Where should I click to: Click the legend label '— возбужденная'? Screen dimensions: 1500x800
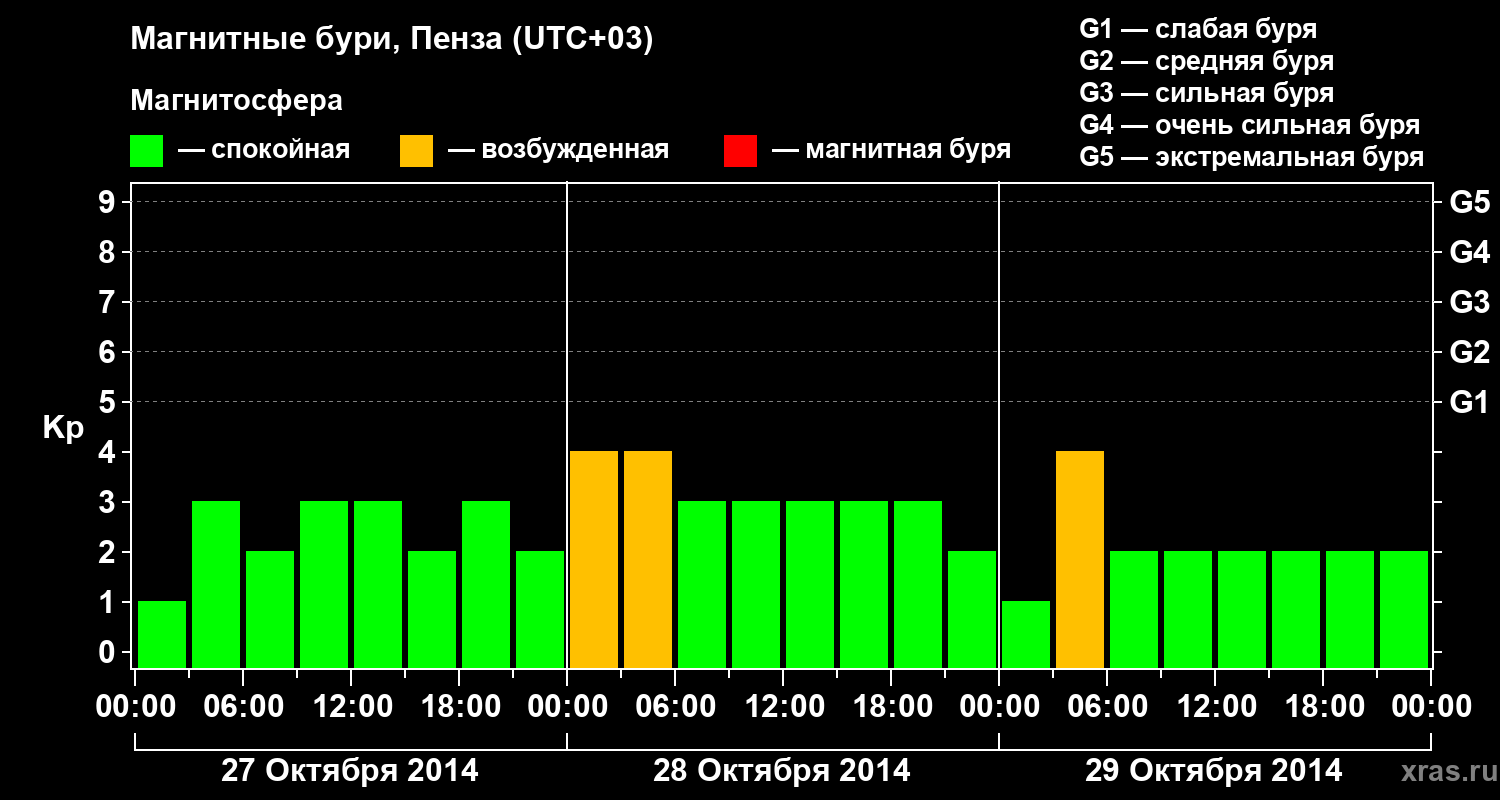(x=558, y=151)
